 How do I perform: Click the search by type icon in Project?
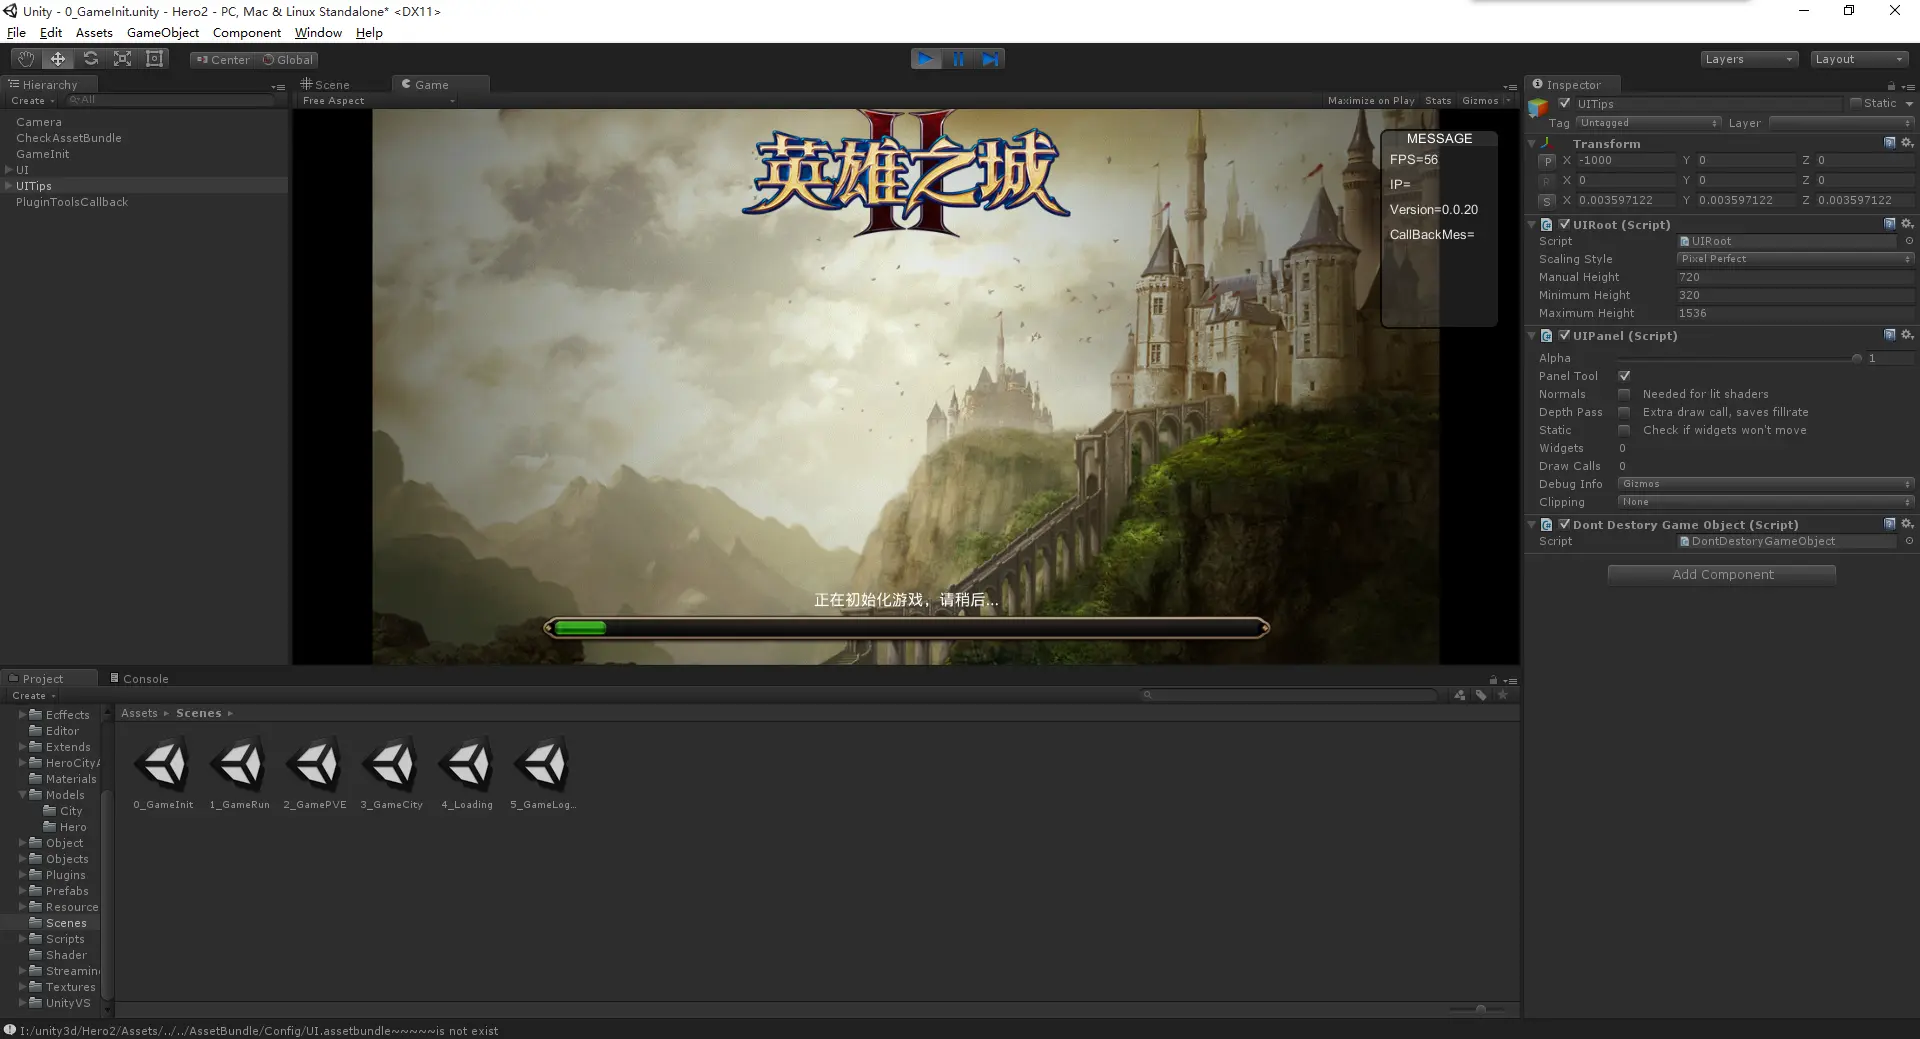(x=1460, y=695)
